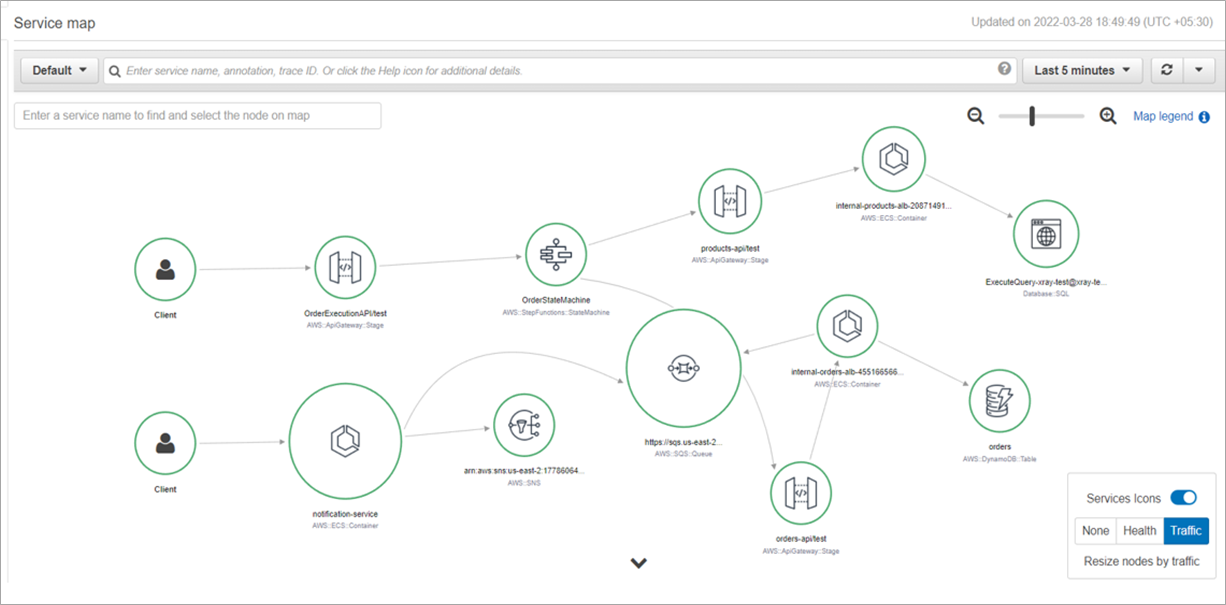Click the OrderExecutionAPI/test API Gateway node
Viewport: 1226px width, 605px height.
(345, 267)
